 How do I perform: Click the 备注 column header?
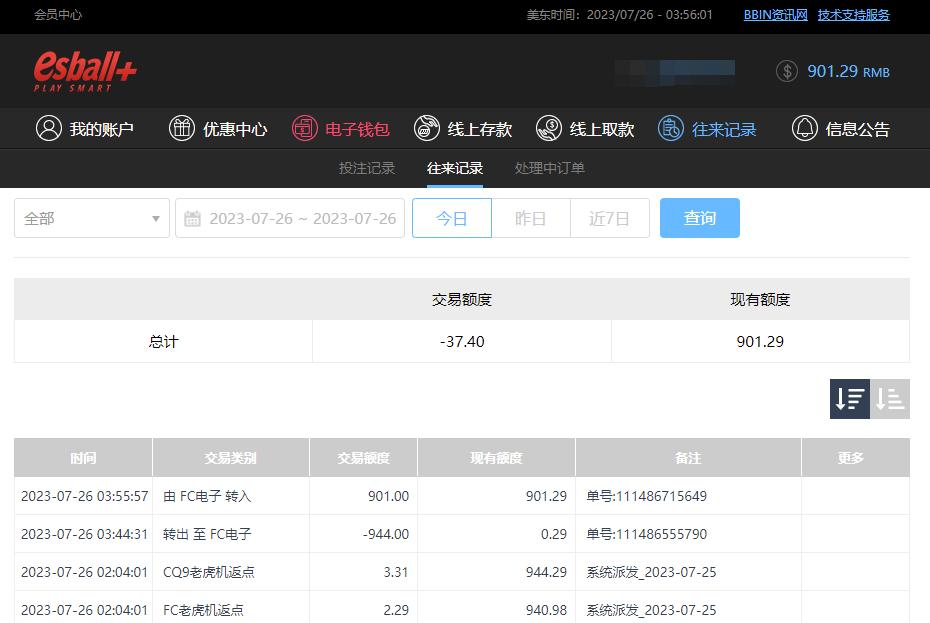tap(688, 457)
